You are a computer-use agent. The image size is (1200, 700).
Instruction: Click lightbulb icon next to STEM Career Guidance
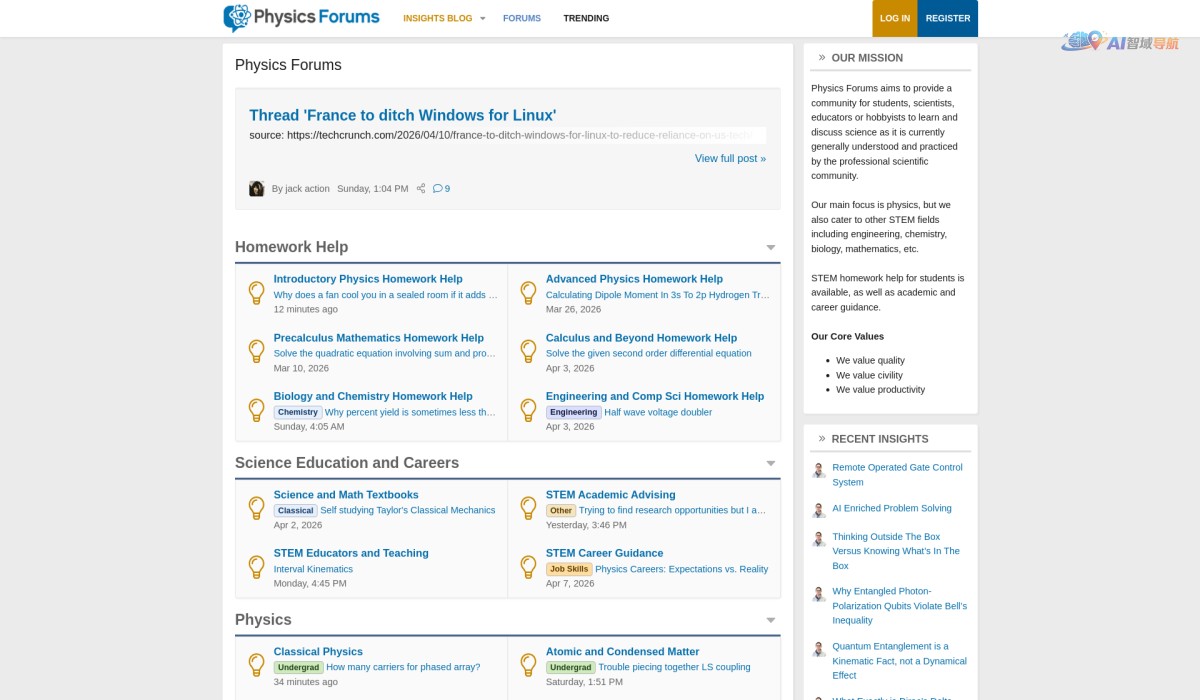[x=528, y=567]
